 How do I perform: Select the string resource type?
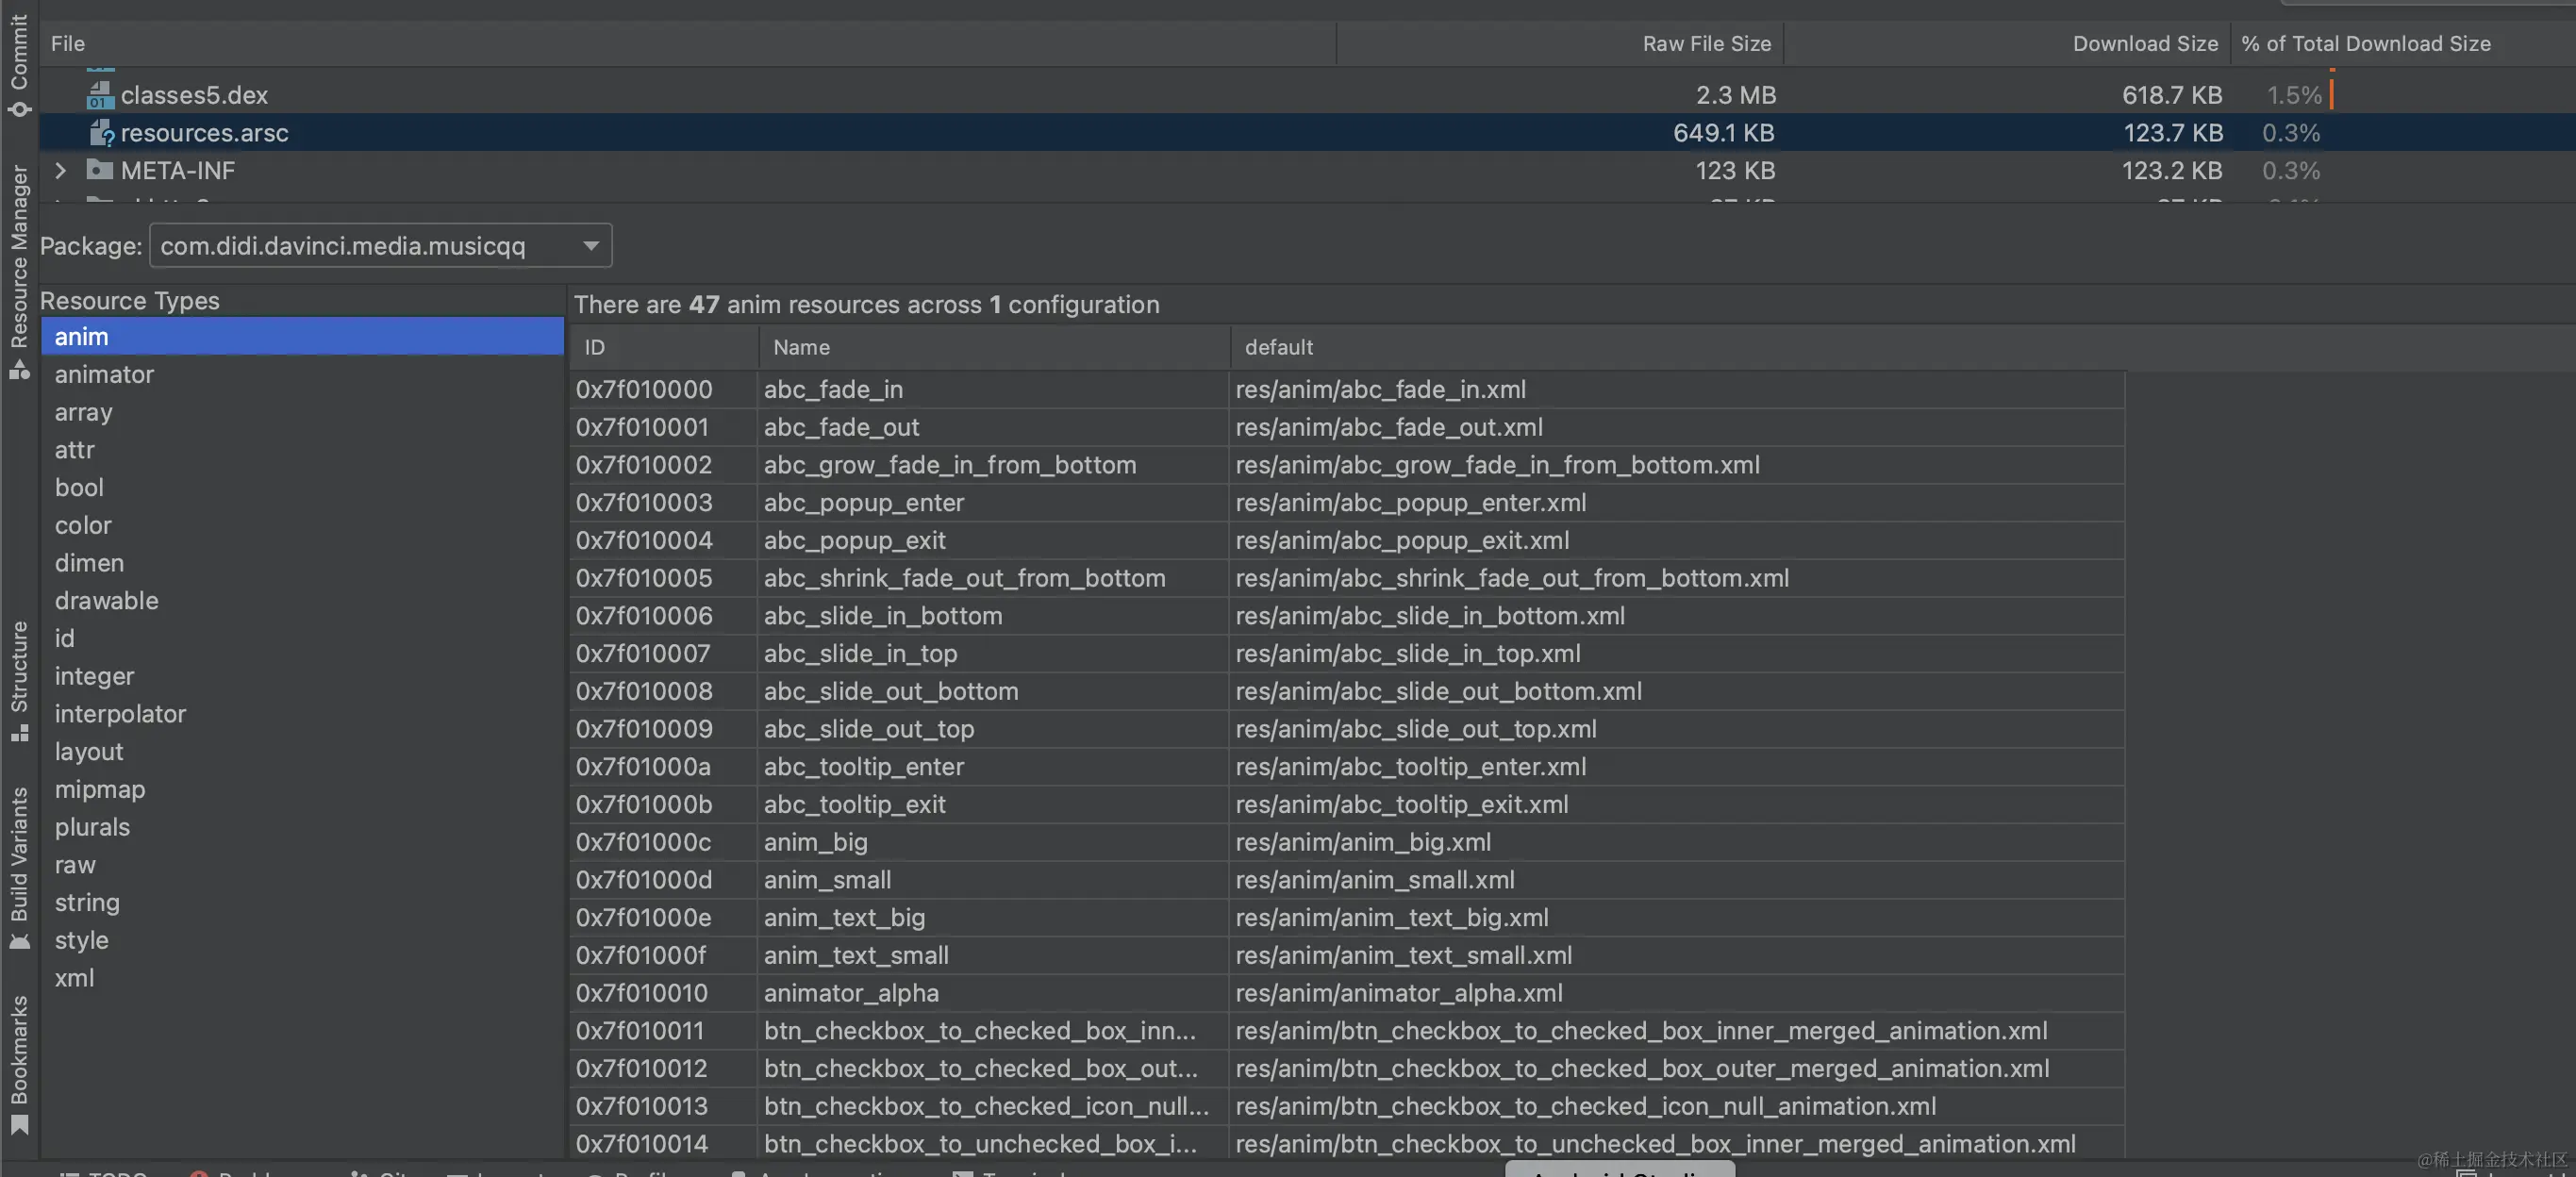(x=302, y=903)
